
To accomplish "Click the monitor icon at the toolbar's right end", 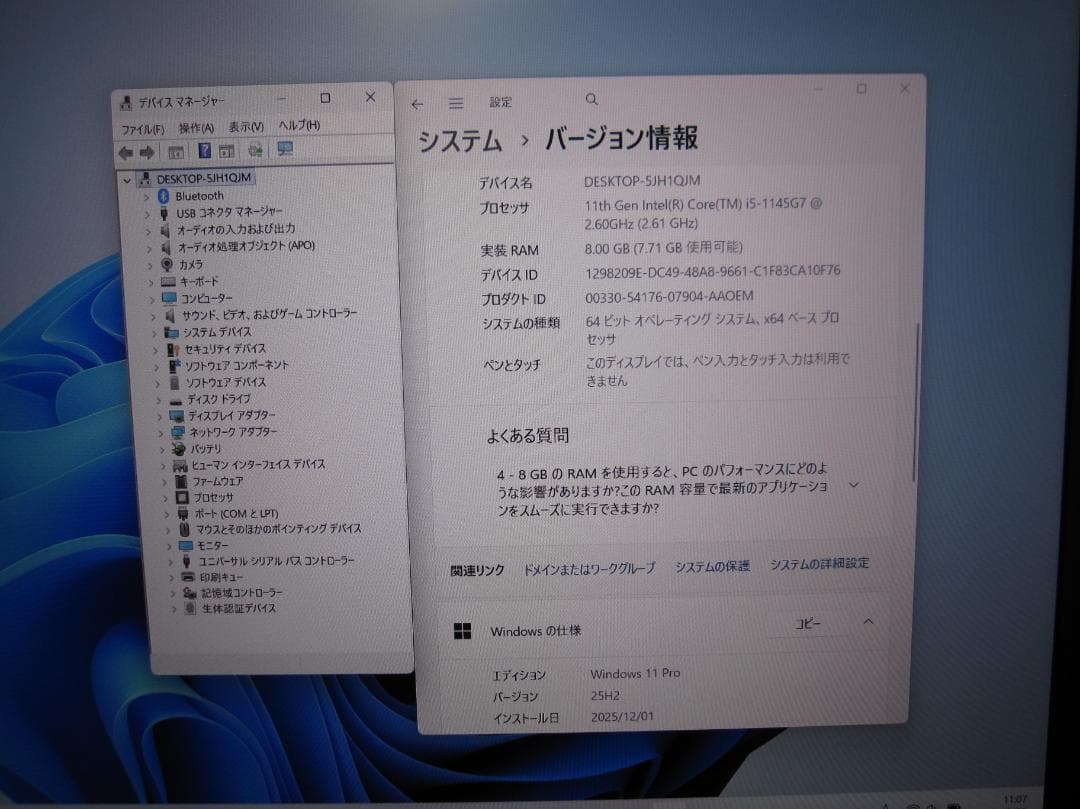I will coord(285,150).
